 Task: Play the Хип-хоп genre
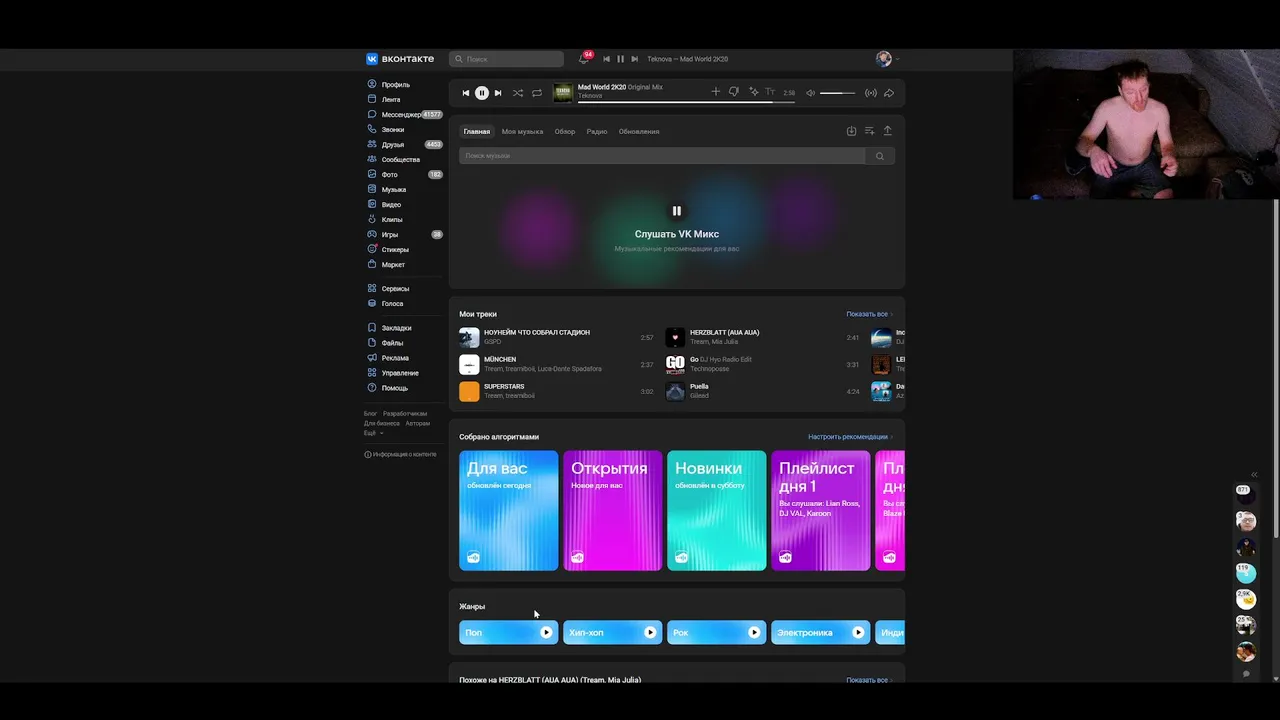click(650, 632)
